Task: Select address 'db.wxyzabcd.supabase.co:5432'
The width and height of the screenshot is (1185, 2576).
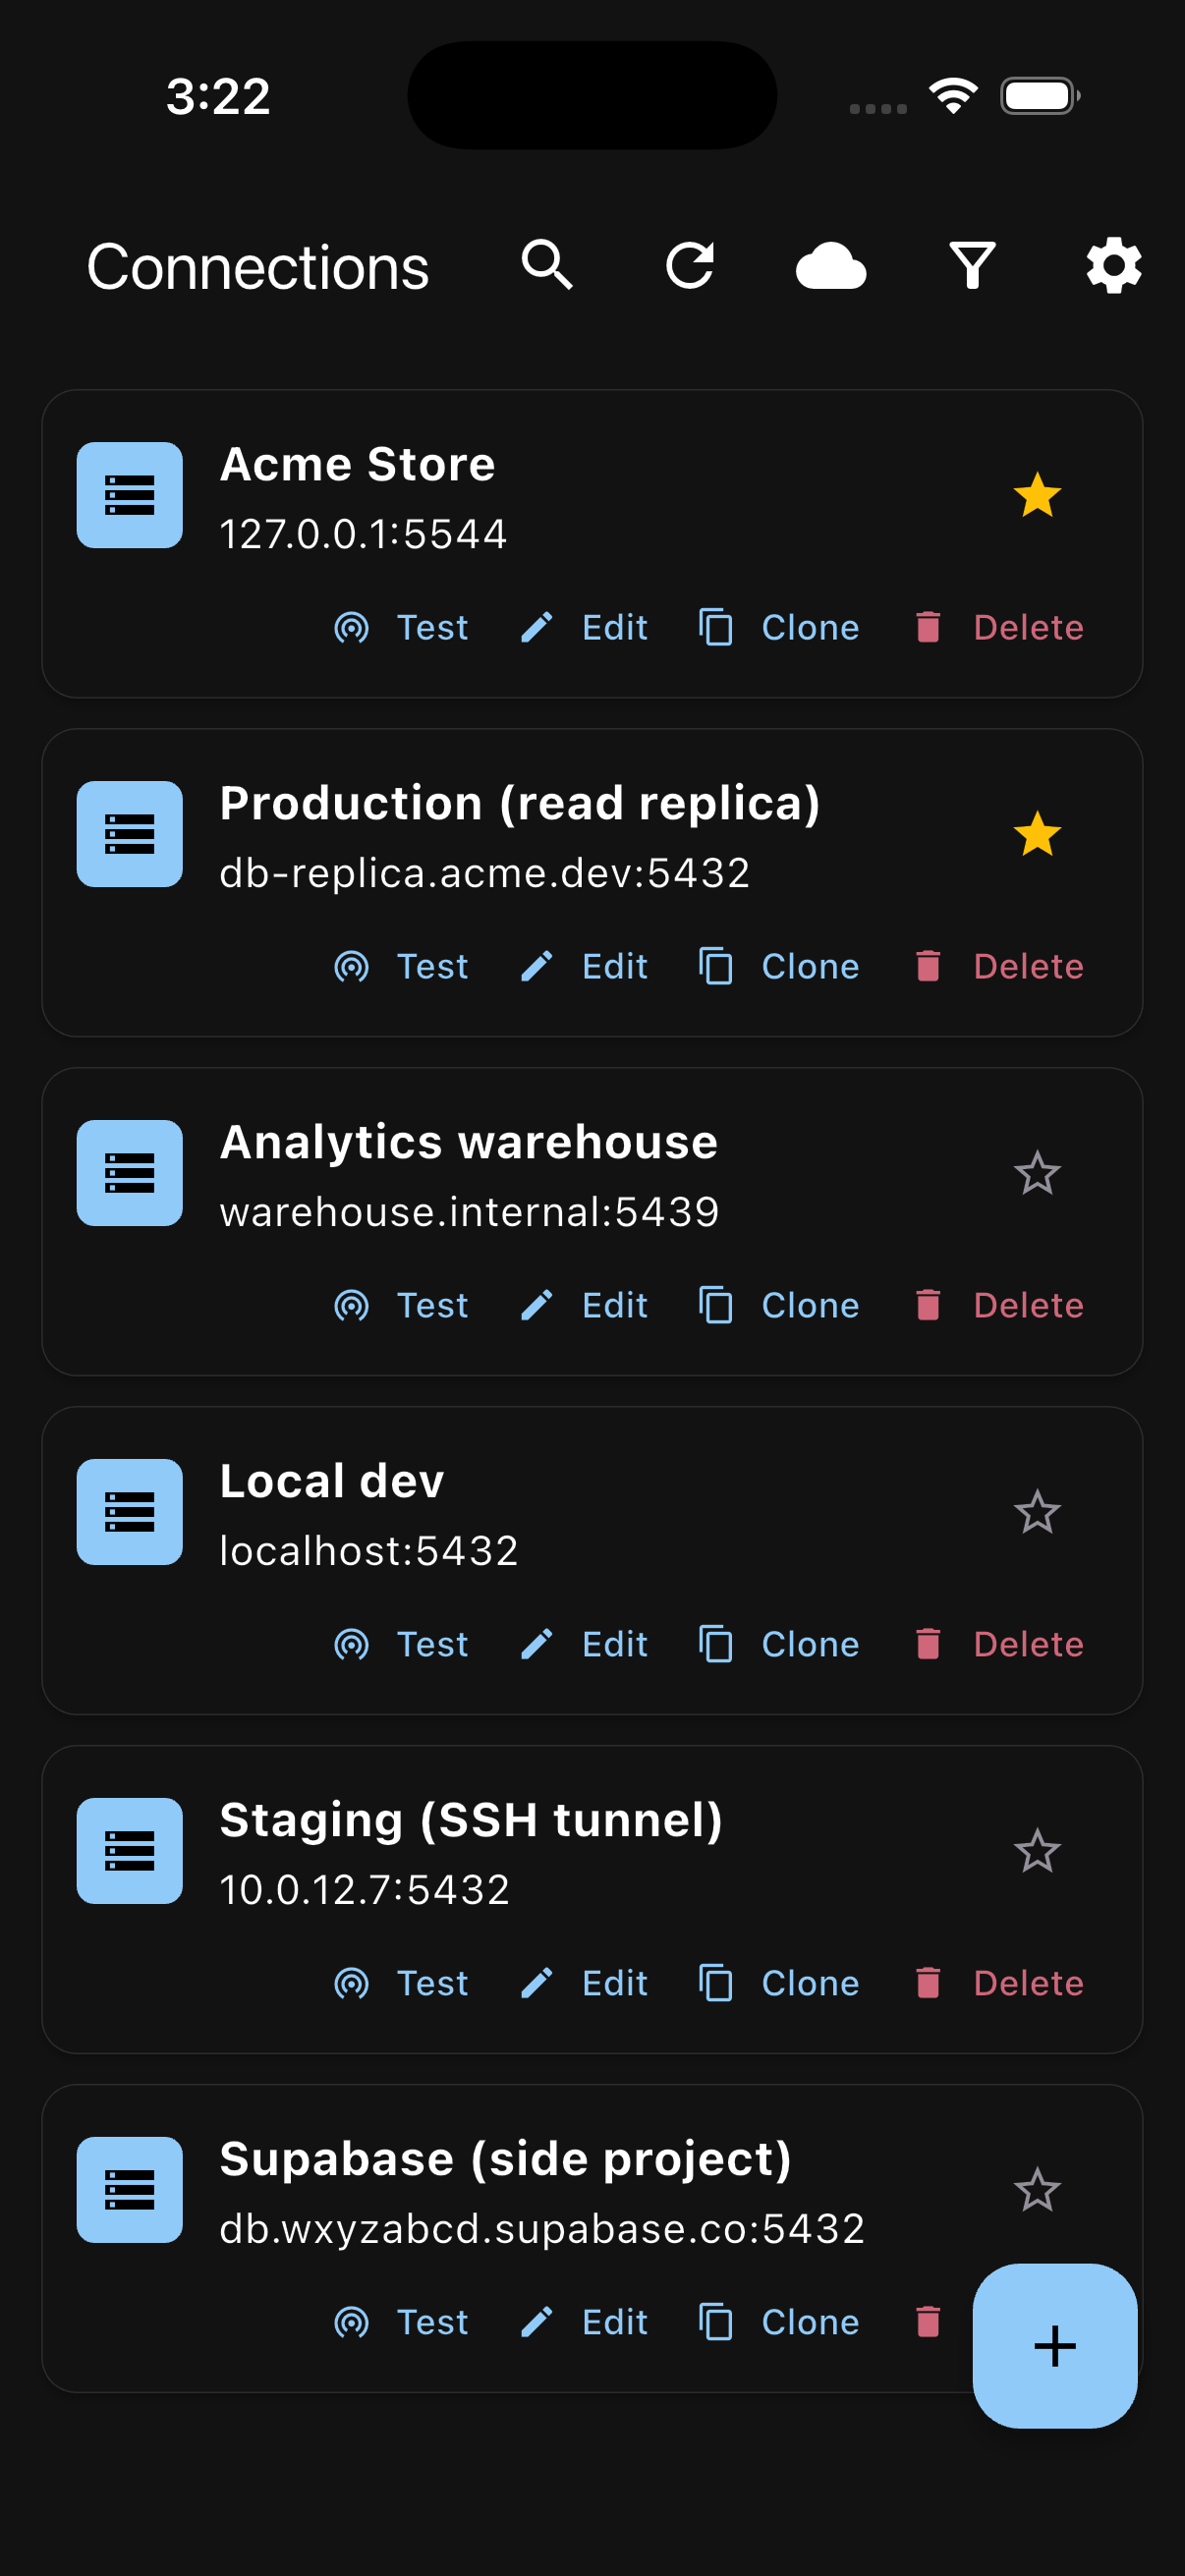Action: [x=542, y=2229]
